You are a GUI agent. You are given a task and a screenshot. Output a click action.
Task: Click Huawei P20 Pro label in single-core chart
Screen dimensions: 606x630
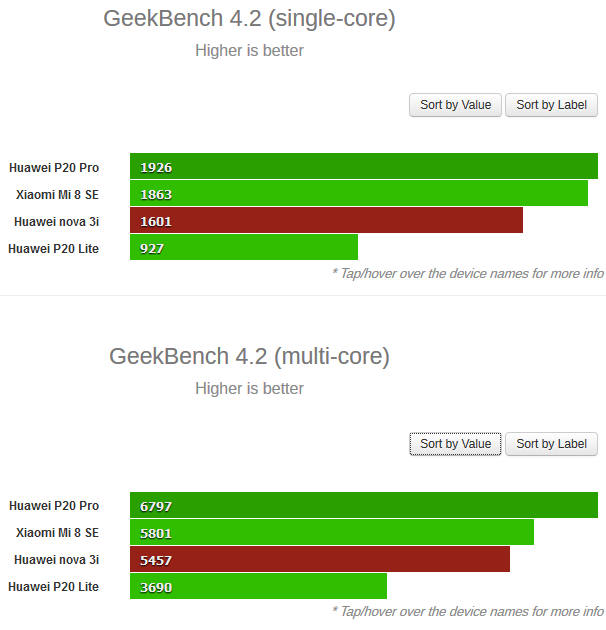[x=54, y=167]
